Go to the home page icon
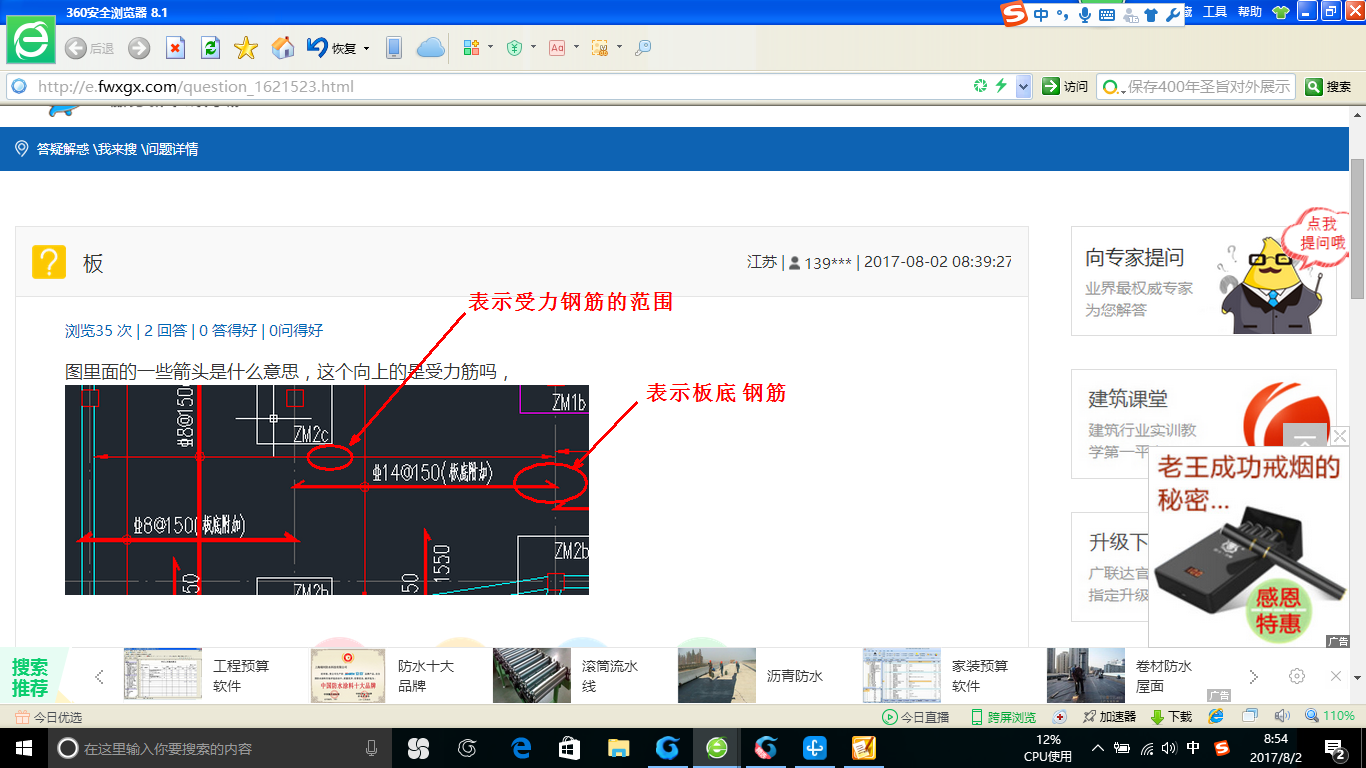Image resolution: width=1366 pixels, height=768 pixels. (283, 47)
